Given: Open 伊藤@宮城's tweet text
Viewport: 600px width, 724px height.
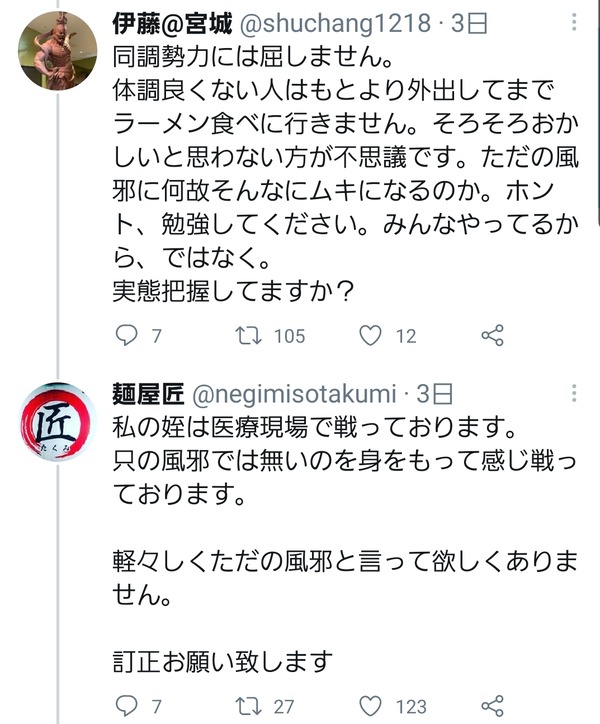Looking at the screenshot, I should tap(345, 174).
